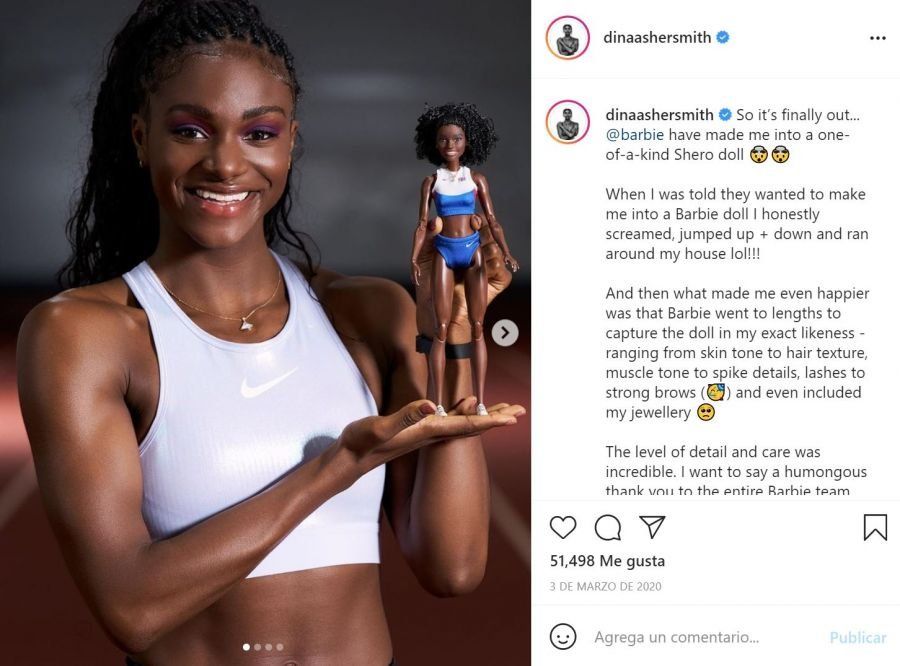Save post with the bookmark icon
This screenshot has height=666, width=900.
(x=875, y=526)
